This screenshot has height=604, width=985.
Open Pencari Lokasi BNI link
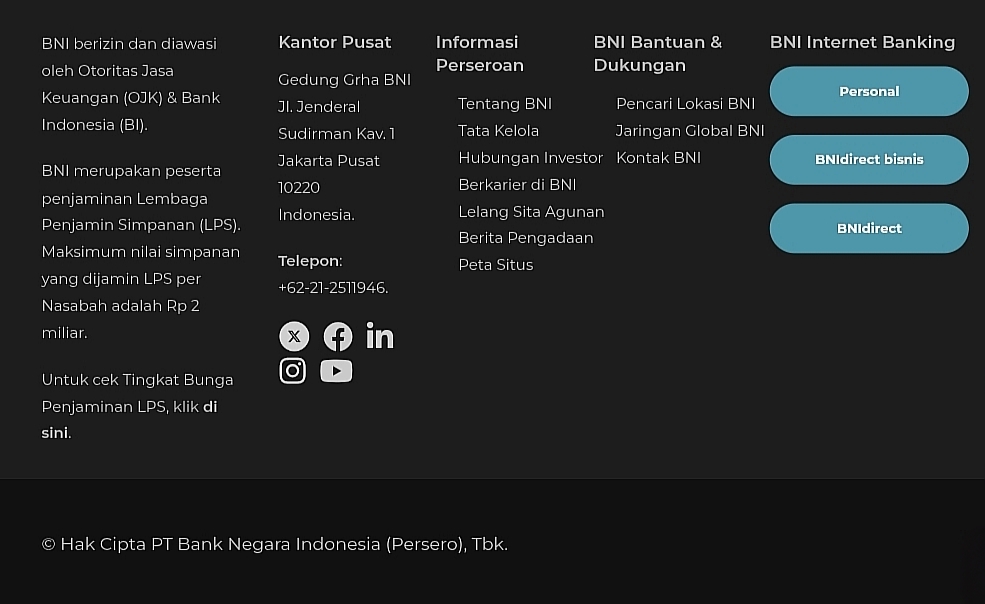[x=685, y=104]
